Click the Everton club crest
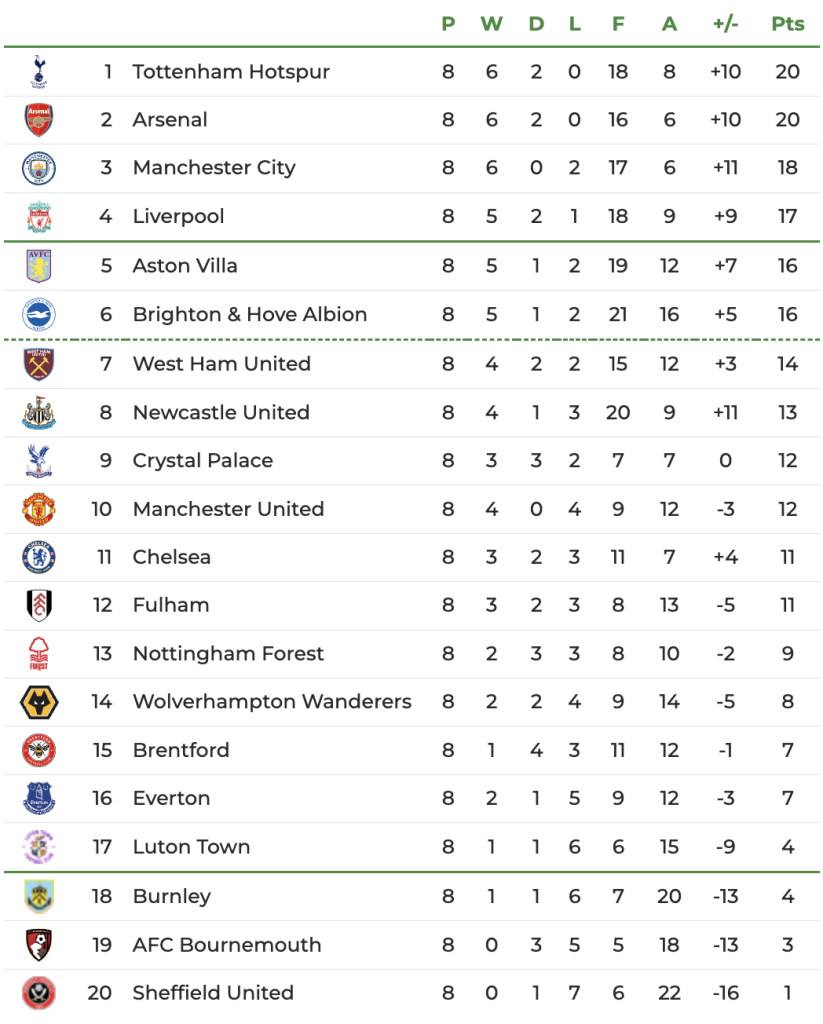Screen dimensions: 823x1024 [39, 798]
